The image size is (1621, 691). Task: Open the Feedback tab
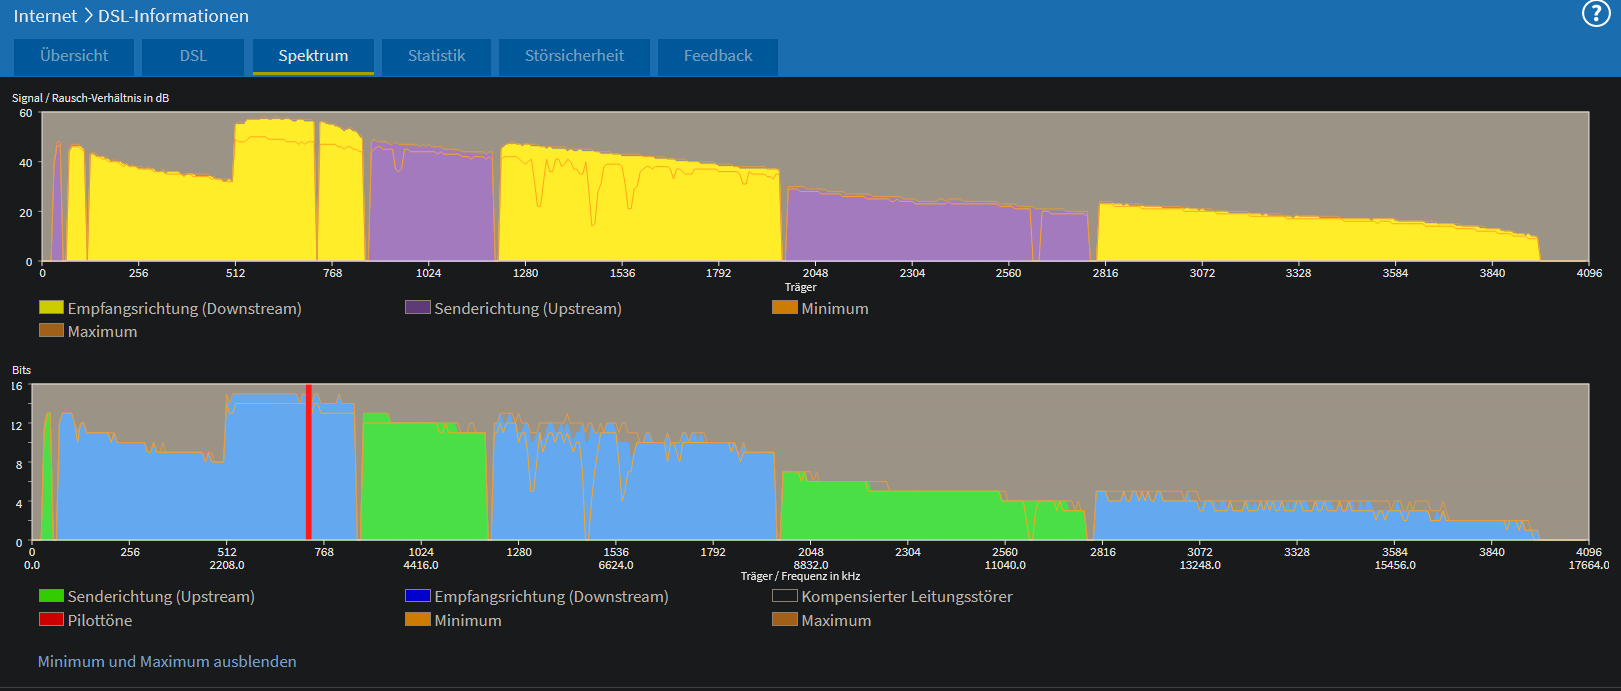tap(718, 56)
